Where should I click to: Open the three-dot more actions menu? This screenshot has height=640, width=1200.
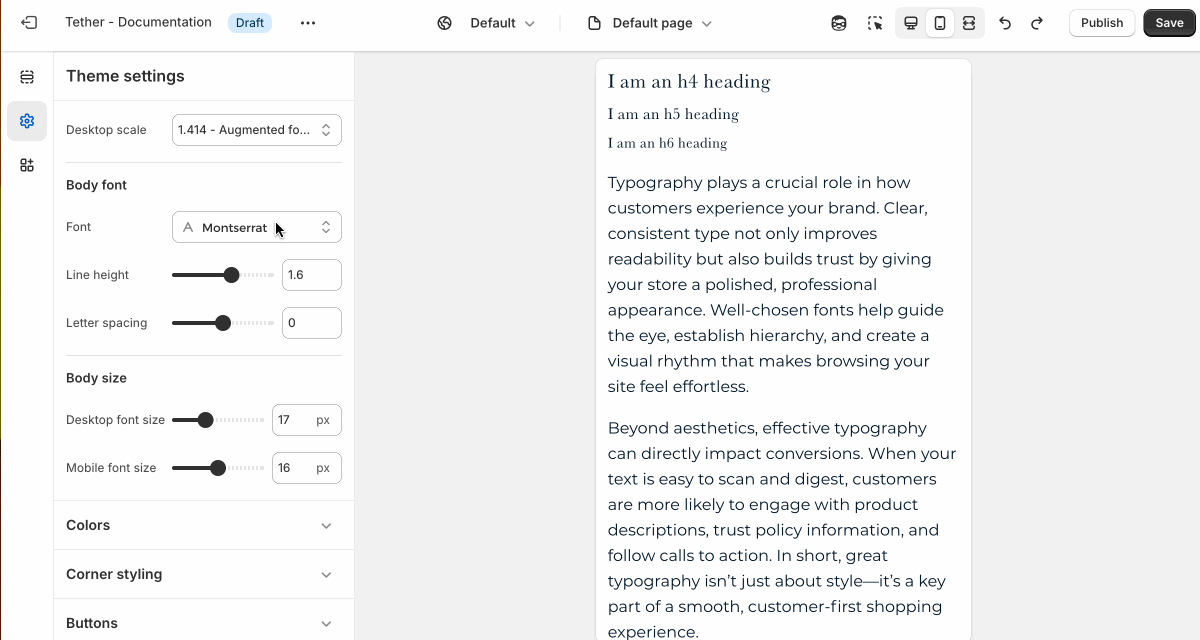pyautogui.click(x=308, y=23)
